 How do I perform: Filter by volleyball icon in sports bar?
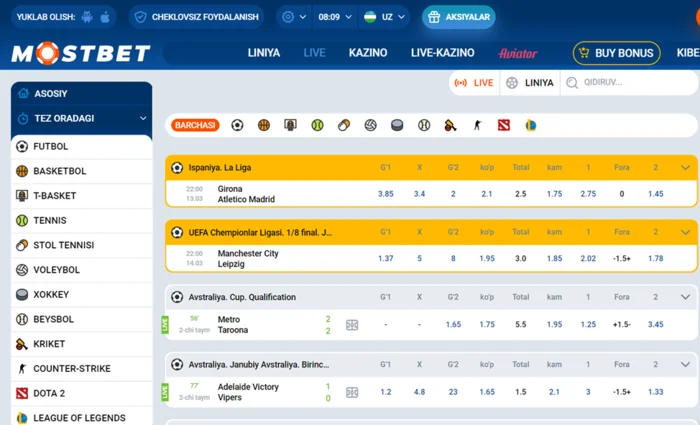tap(371, 125)
